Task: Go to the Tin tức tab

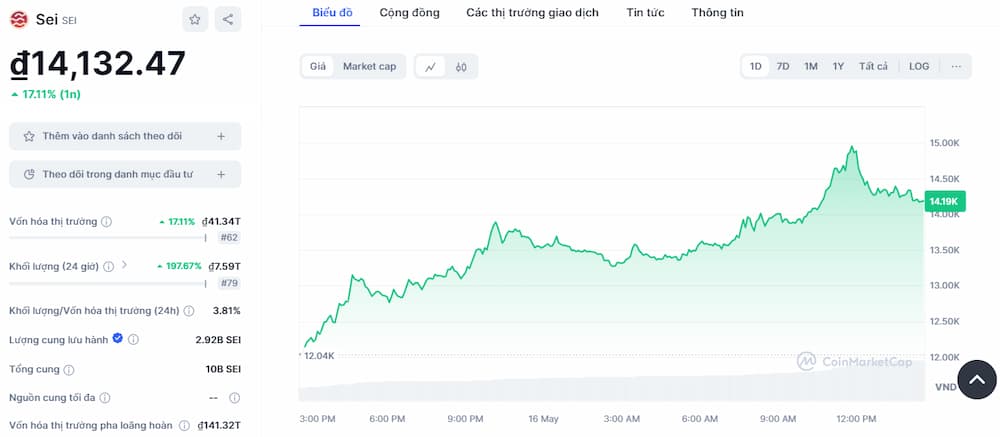Action: point(645,13)
